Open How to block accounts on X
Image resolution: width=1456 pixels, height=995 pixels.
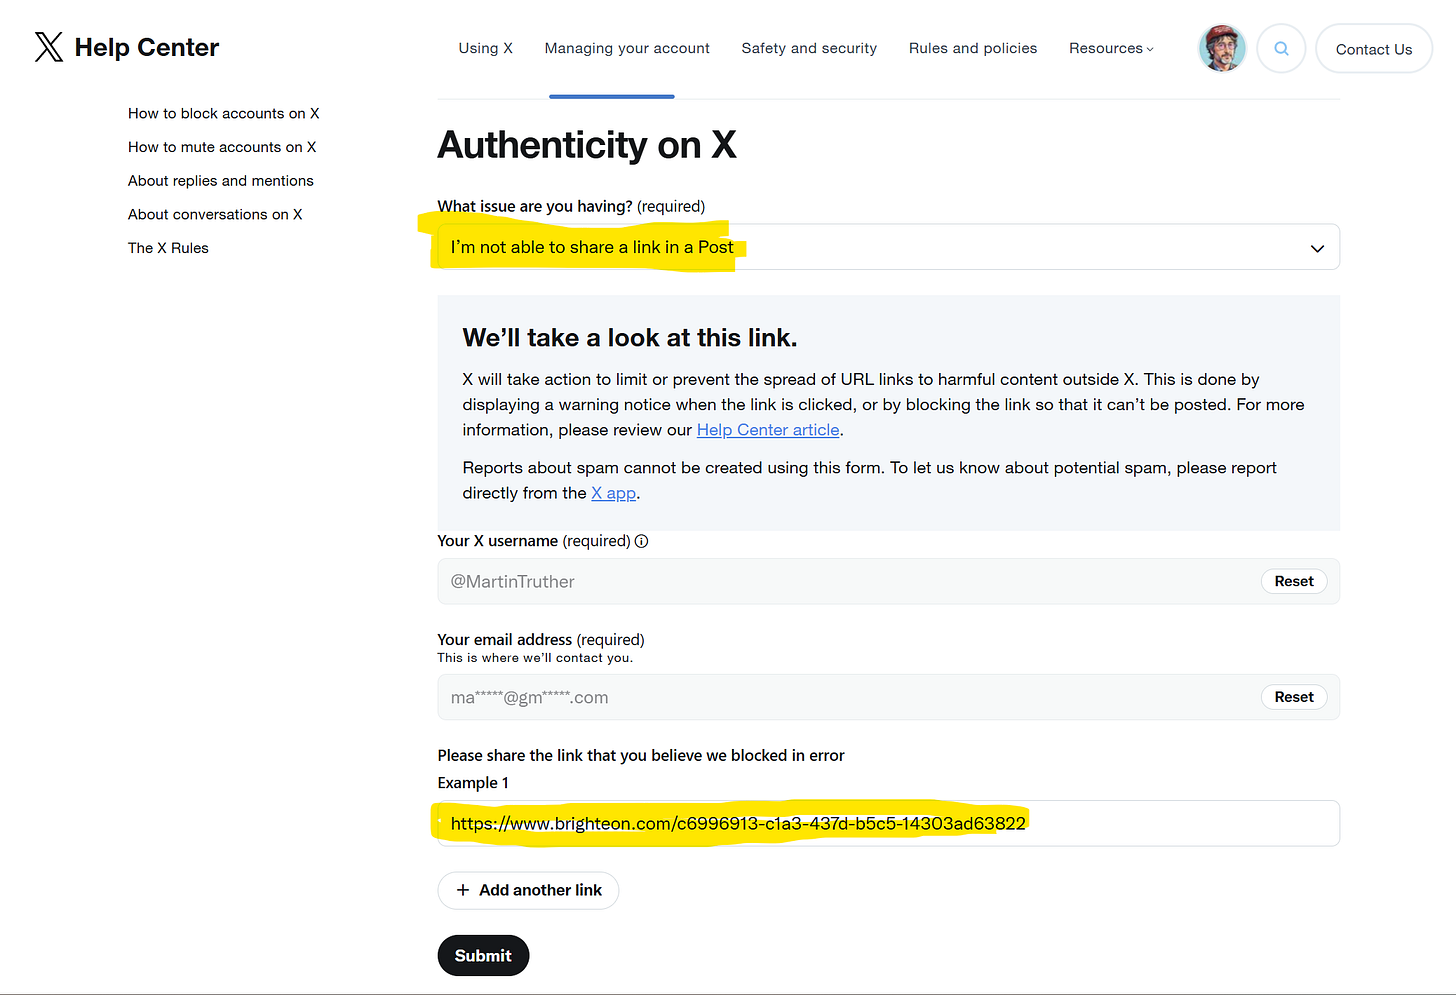(x=224, y=114)
